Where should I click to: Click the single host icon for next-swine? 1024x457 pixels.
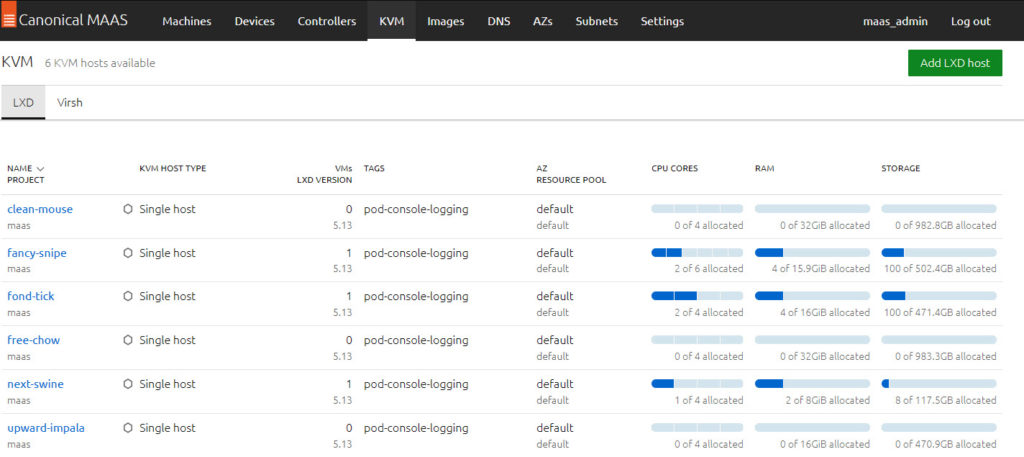tap(128, 384)
